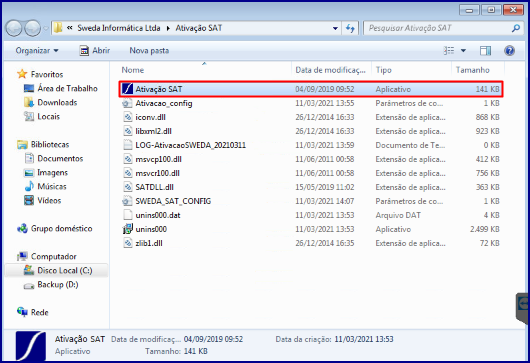Click the unins000.dat file icon
Viewport: 530px width, 363px height.
127,215
